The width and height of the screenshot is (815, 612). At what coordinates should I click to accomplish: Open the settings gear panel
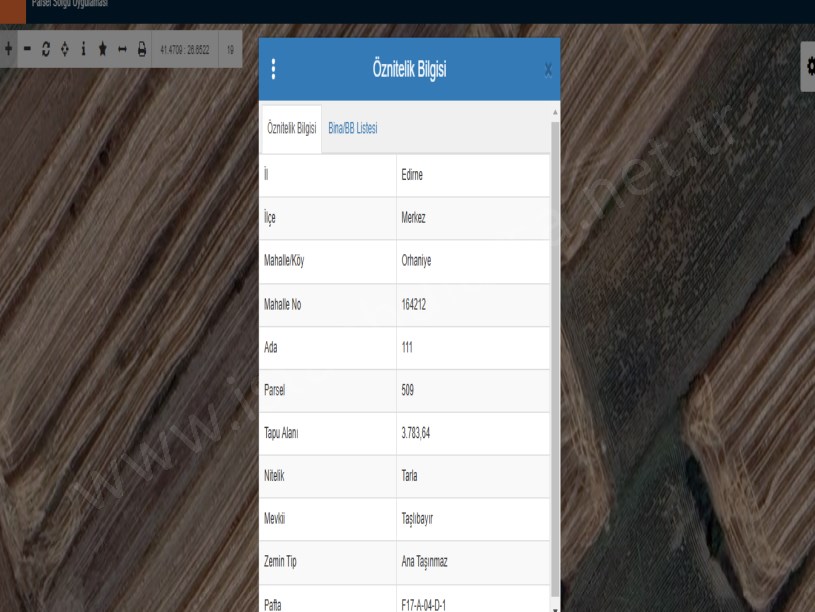point(809,64)
